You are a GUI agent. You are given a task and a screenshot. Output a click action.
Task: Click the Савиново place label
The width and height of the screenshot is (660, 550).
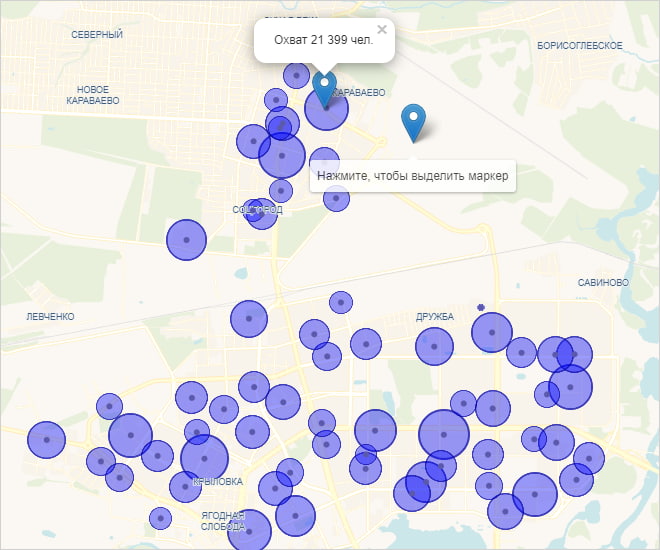pyautogui.click(x=602, y=283)
